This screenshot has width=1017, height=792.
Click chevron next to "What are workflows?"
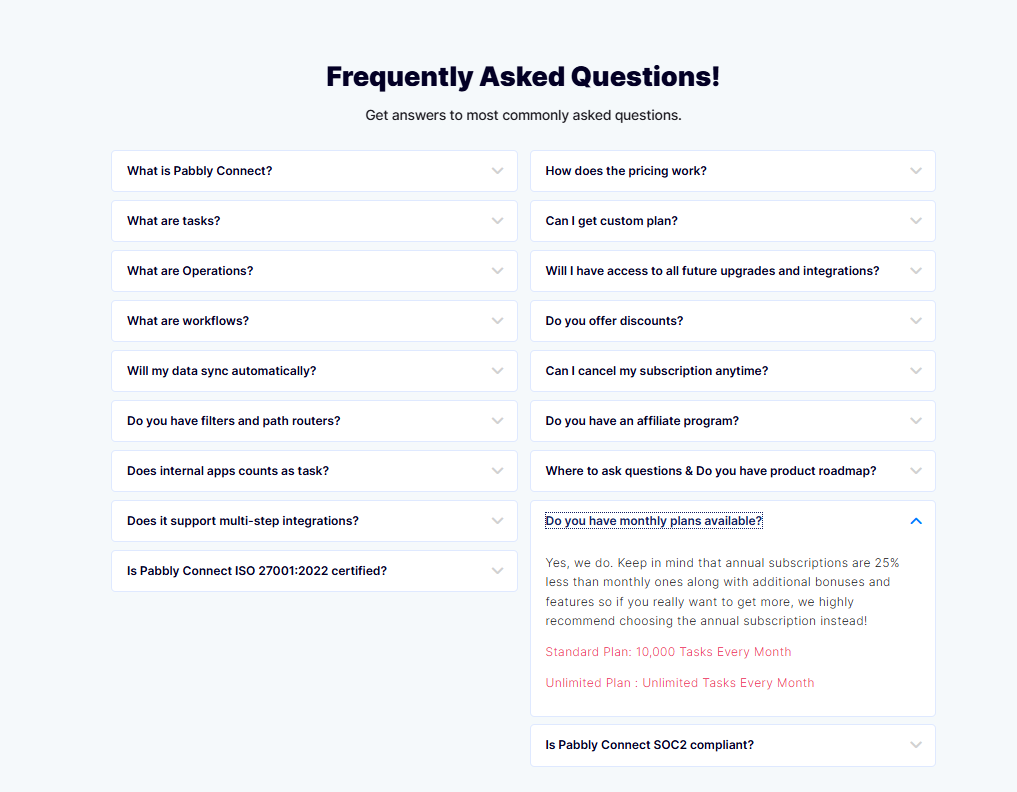coord(497,321)
